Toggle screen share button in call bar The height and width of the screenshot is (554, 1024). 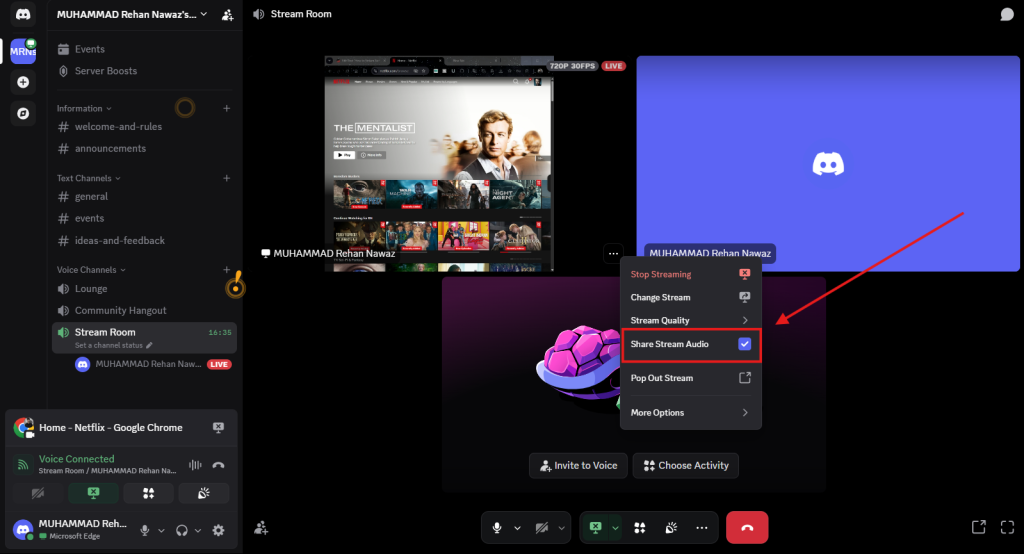[x=595, y=528]
